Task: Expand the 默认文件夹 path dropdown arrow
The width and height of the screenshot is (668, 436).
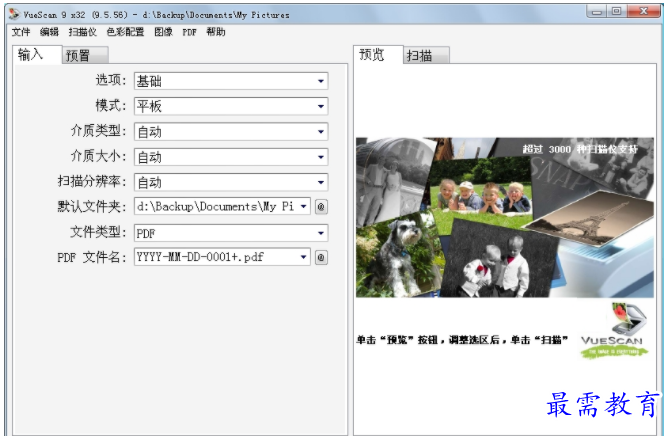Action: [303, 207]
